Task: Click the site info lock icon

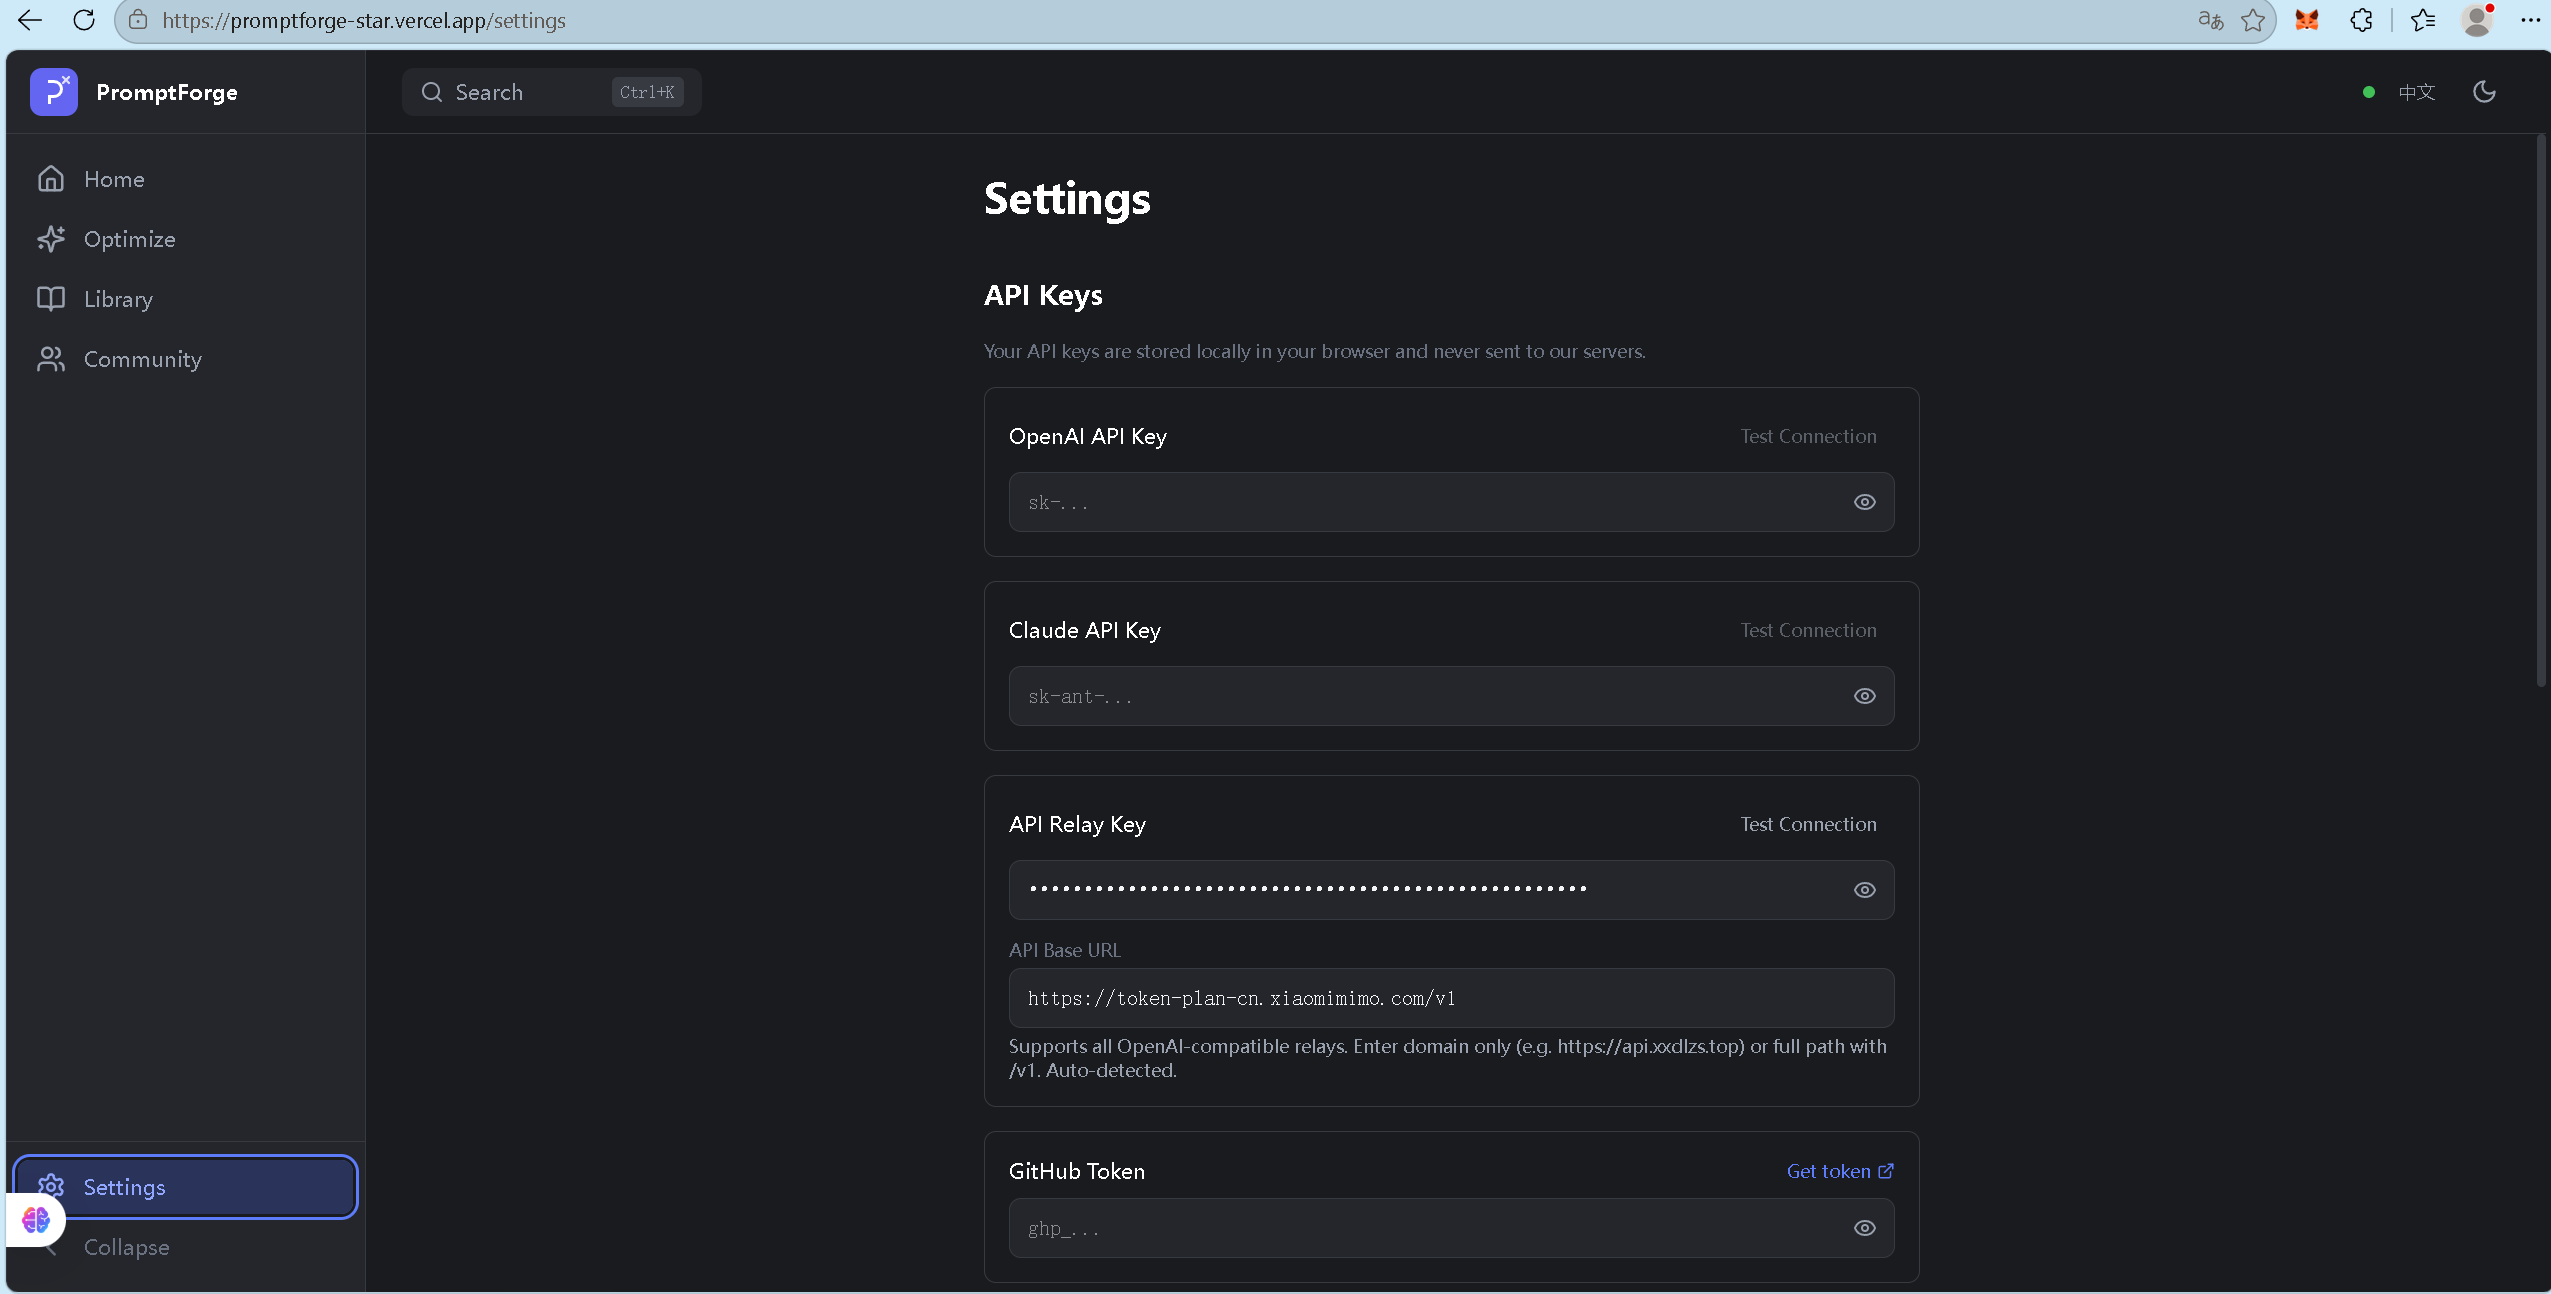Action: pyautogui.click(x=139, y=20)
